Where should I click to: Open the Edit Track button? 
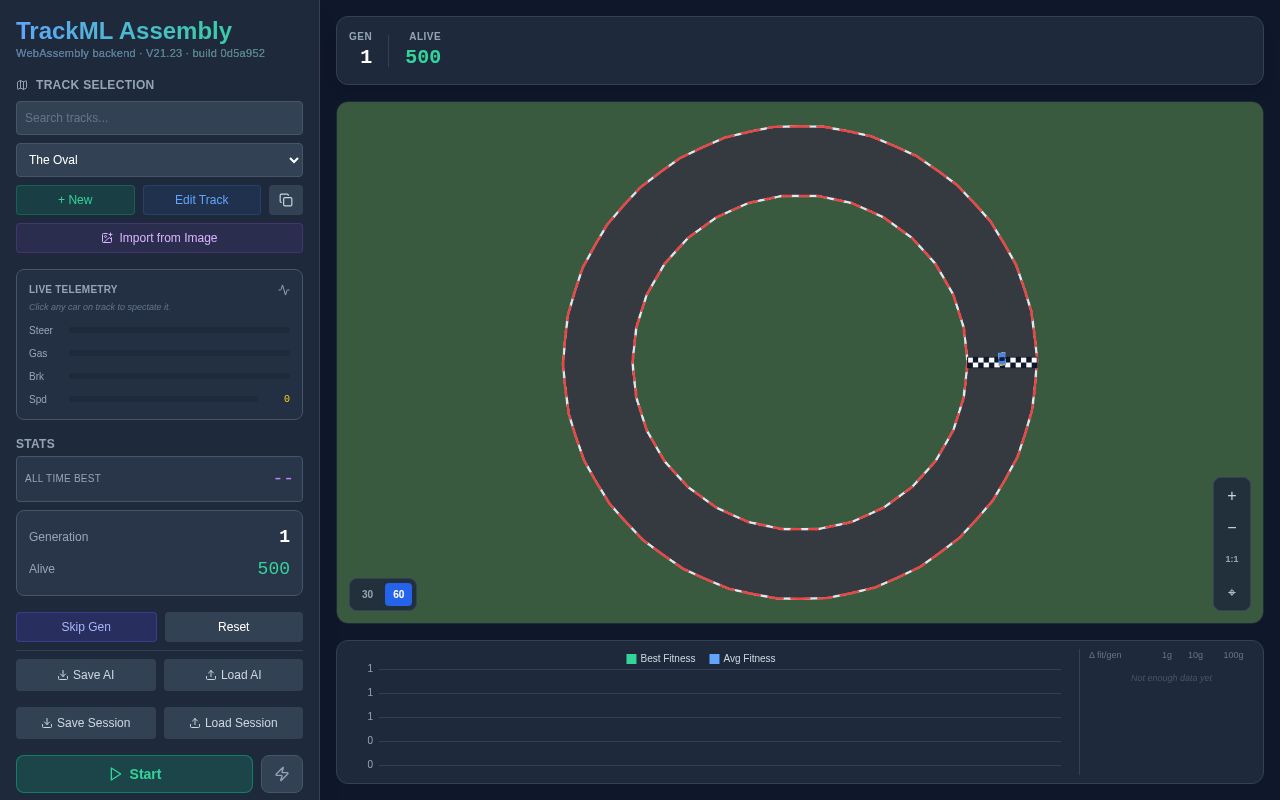coord(202,200)
